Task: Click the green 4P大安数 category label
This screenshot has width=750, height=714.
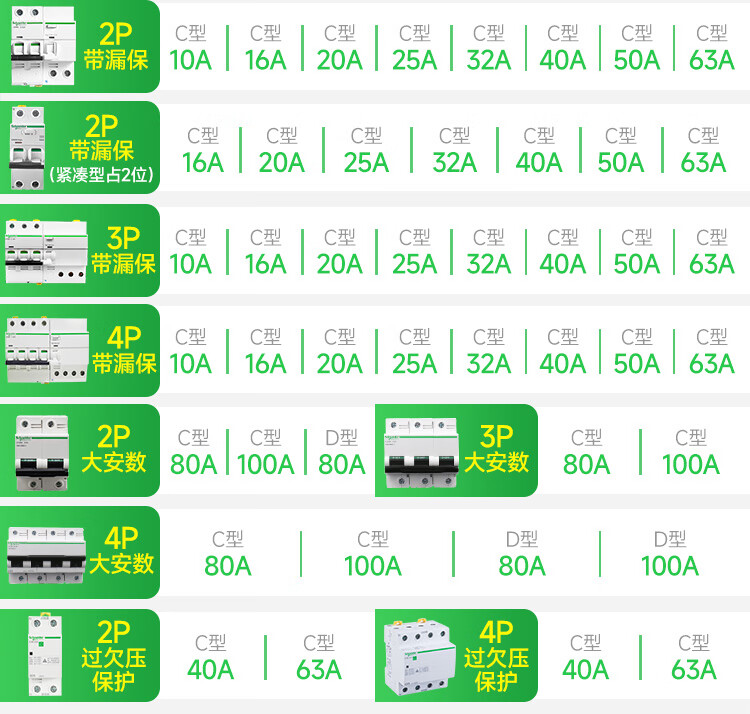Action: point(121,551)
